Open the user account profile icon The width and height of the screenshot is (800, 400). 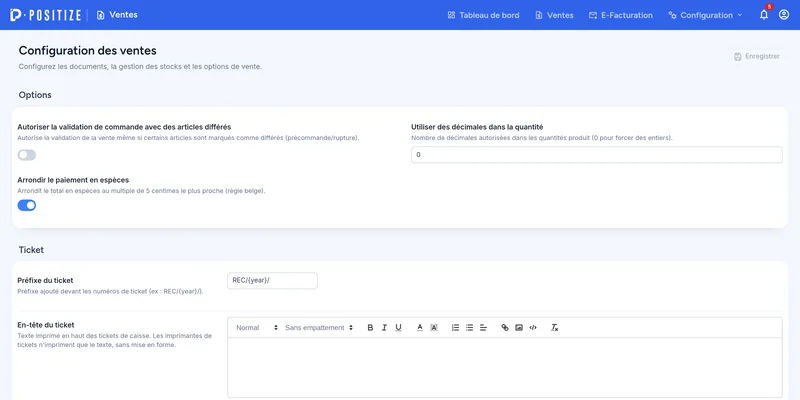(784, 15)
